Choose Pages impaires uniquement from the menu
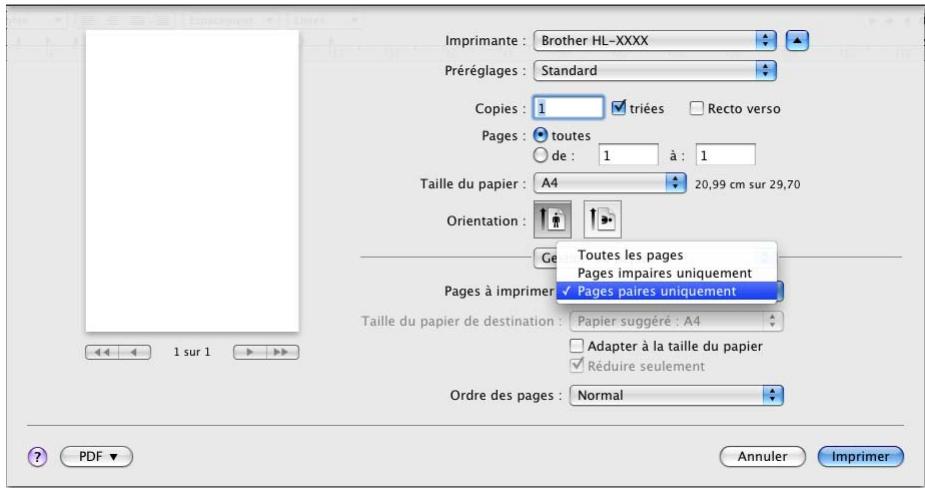 (x=667, y=273)
